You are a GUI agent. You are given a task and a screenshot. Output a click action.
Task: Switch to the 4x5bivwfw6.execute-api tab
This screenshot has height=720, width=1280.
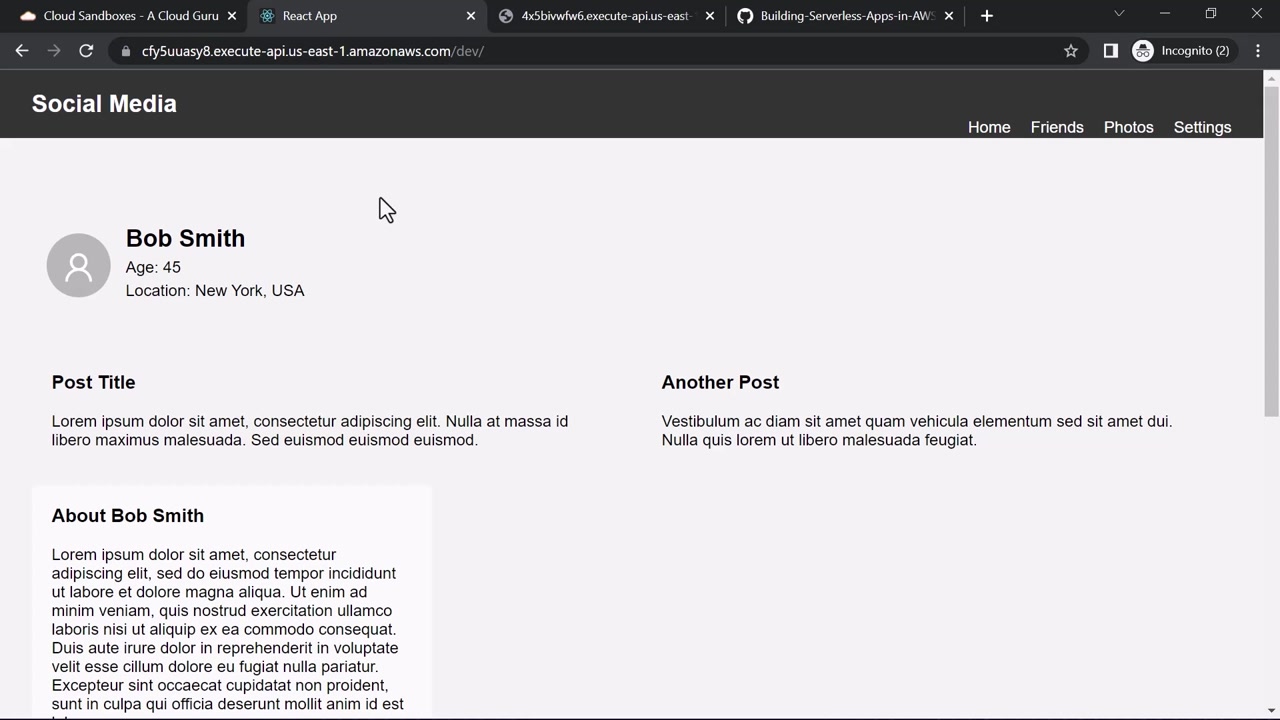tap(608, 16)
